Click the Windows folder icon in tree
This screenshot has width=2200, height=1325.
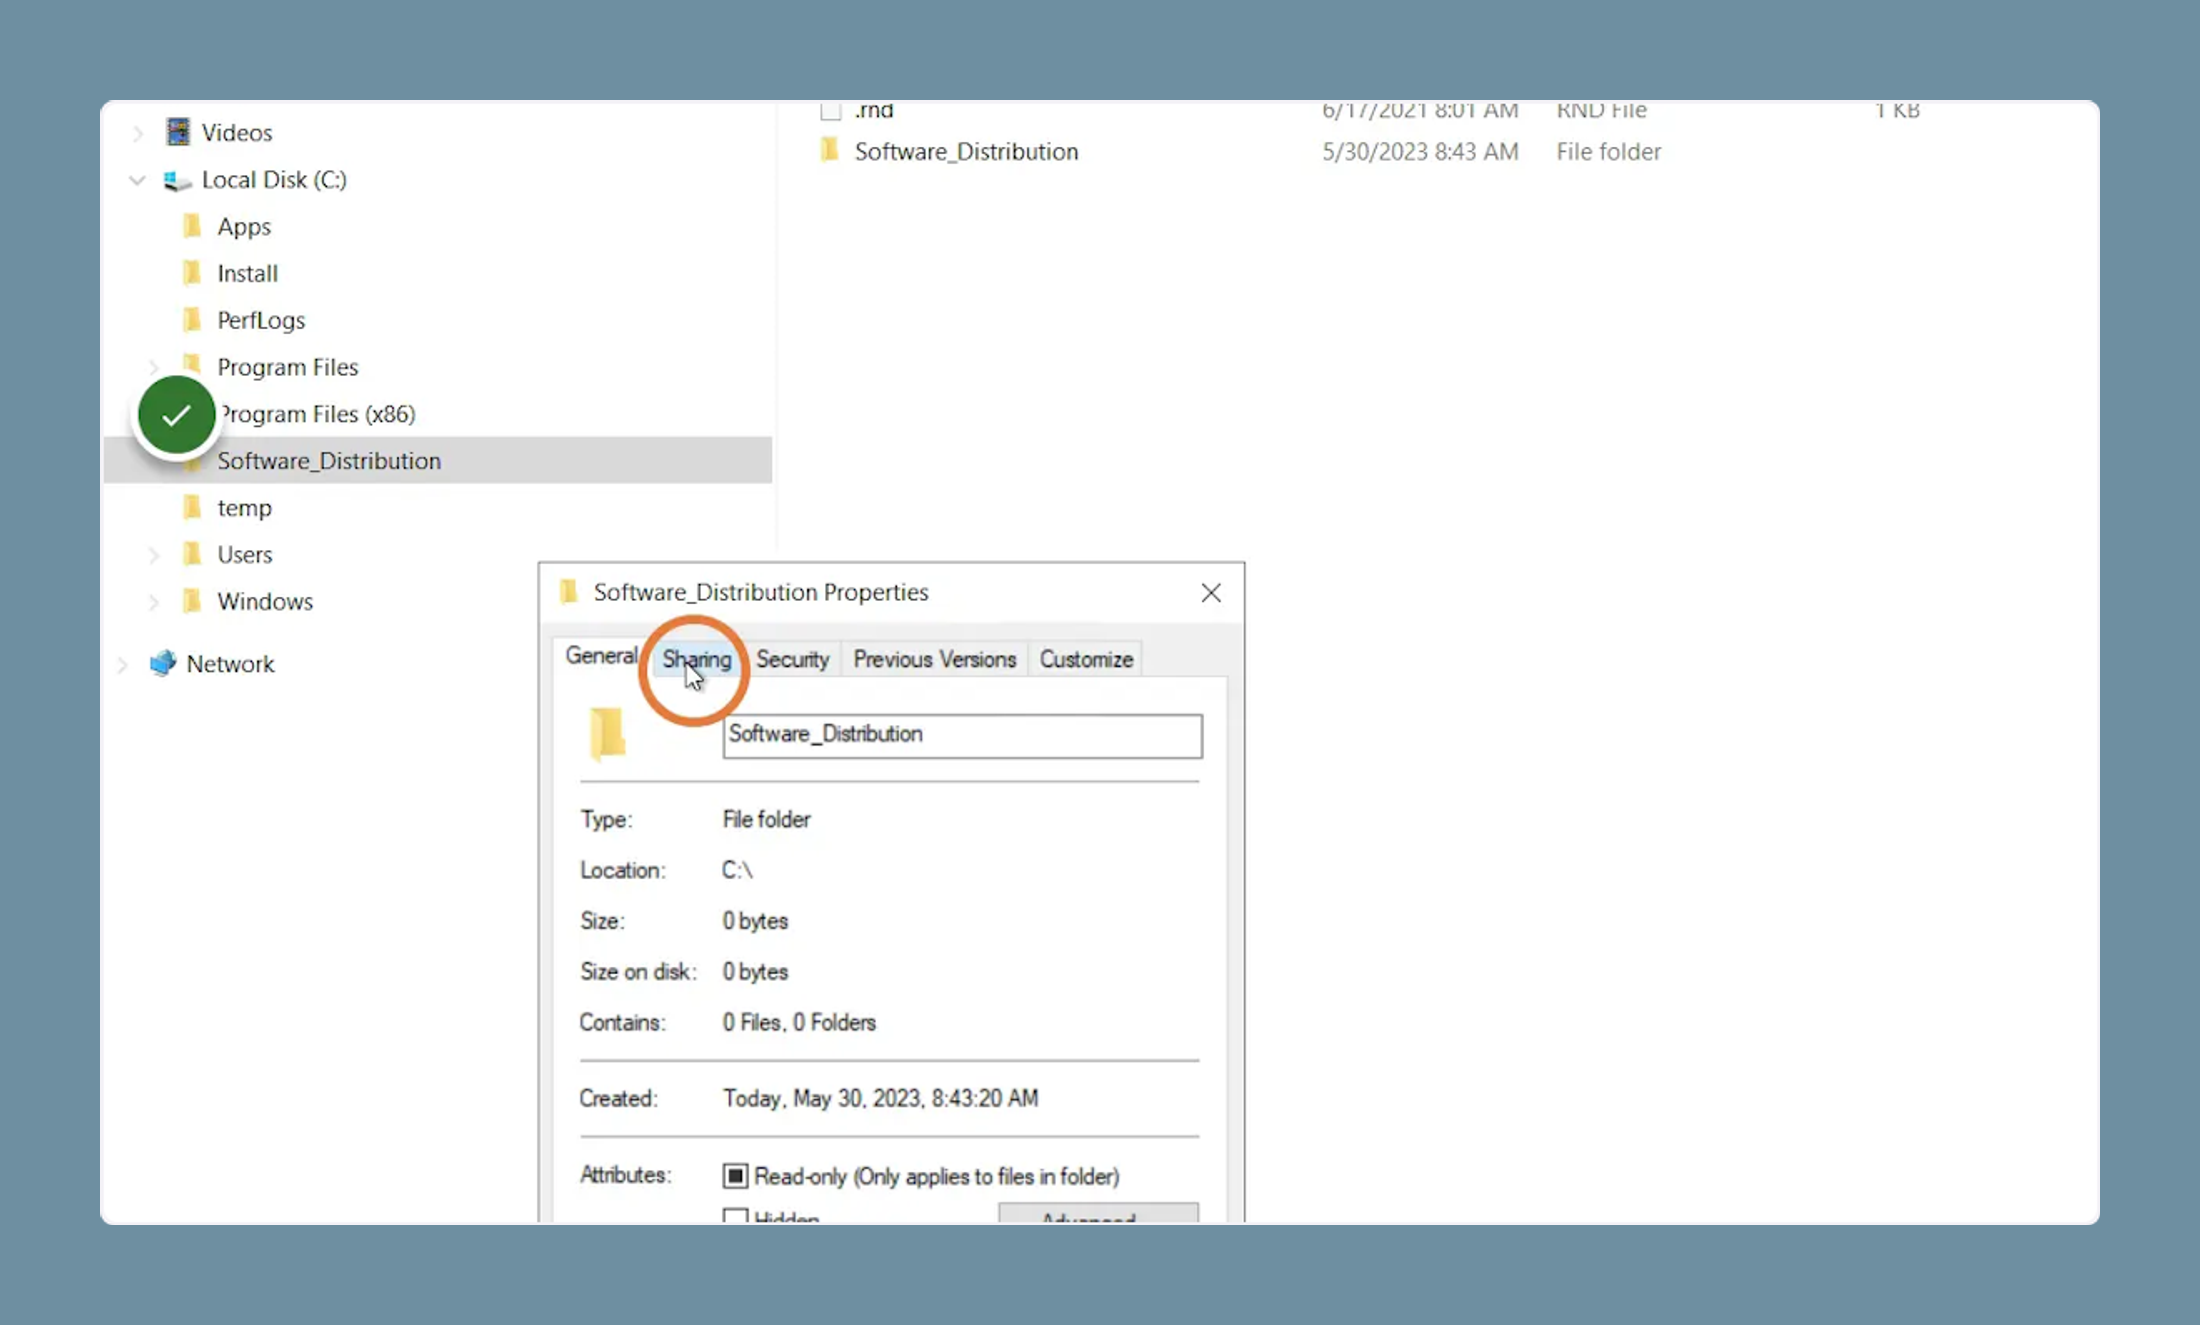[x=192, y=601]
